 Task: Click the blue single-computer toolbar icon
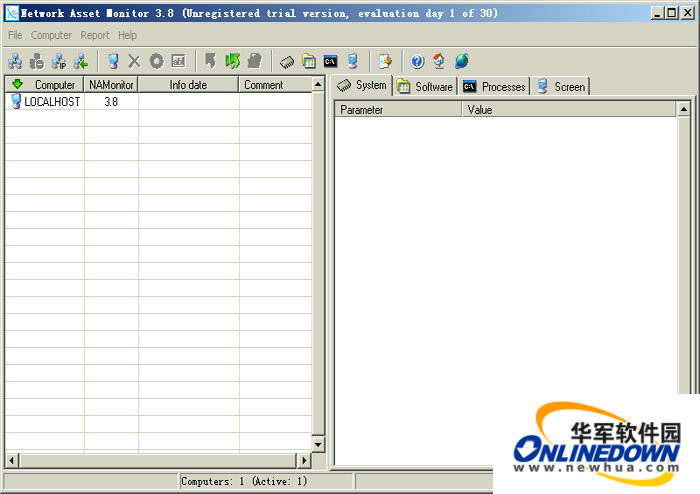tap(113, 61)
